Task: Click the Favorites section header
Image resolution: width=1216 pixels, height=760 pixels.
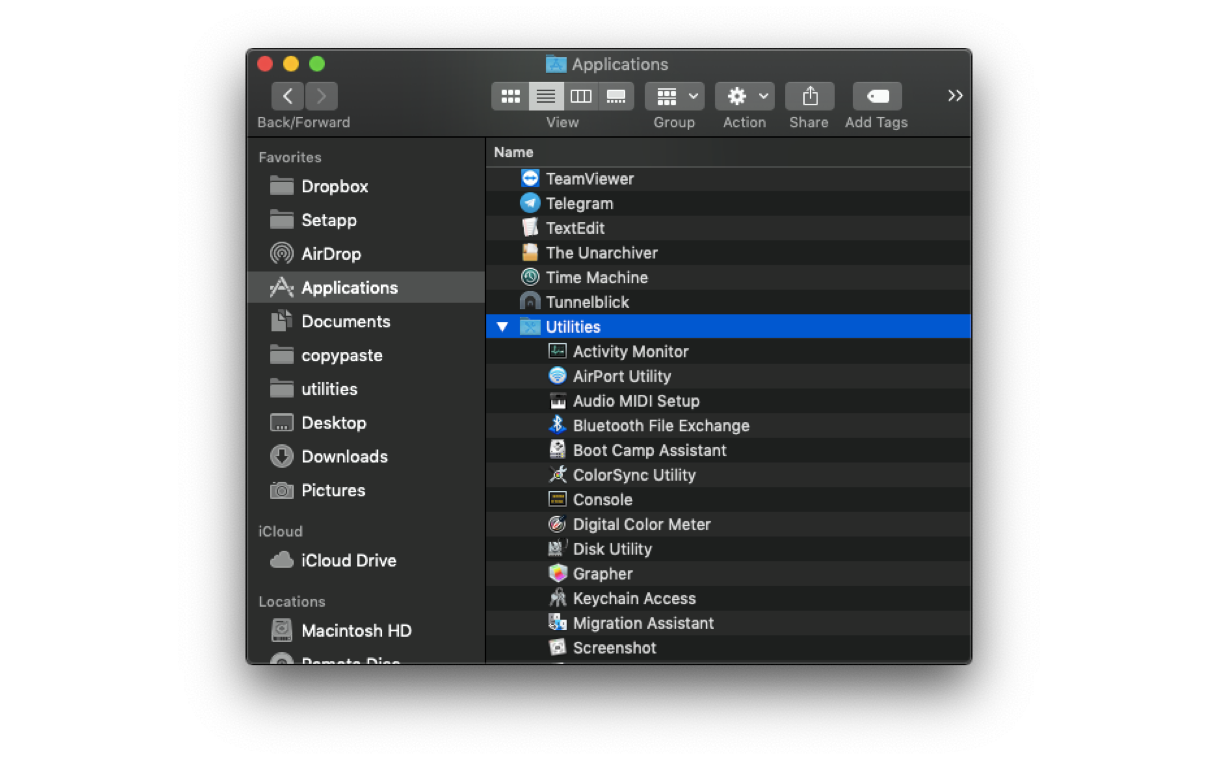Action: [290, 157]
